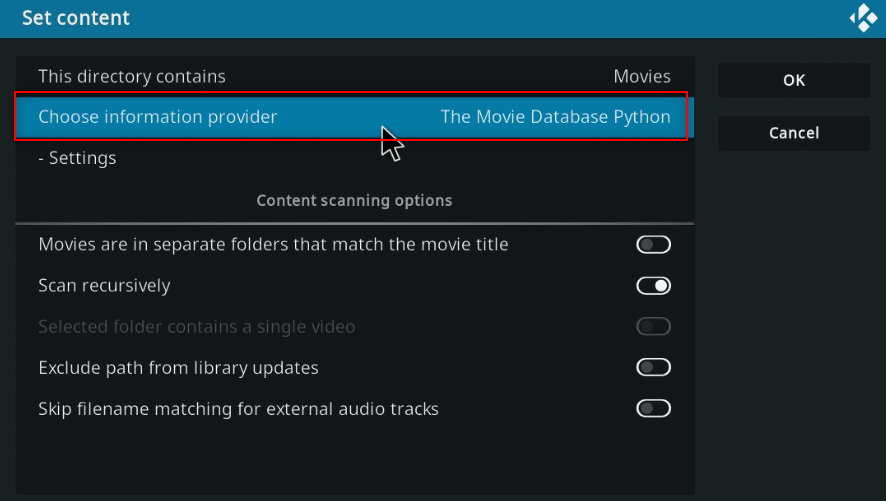The height and width of the screenshot is (501, 886).
Task: Change 'This directory contains' Movies setting
Action: point(355,76)
